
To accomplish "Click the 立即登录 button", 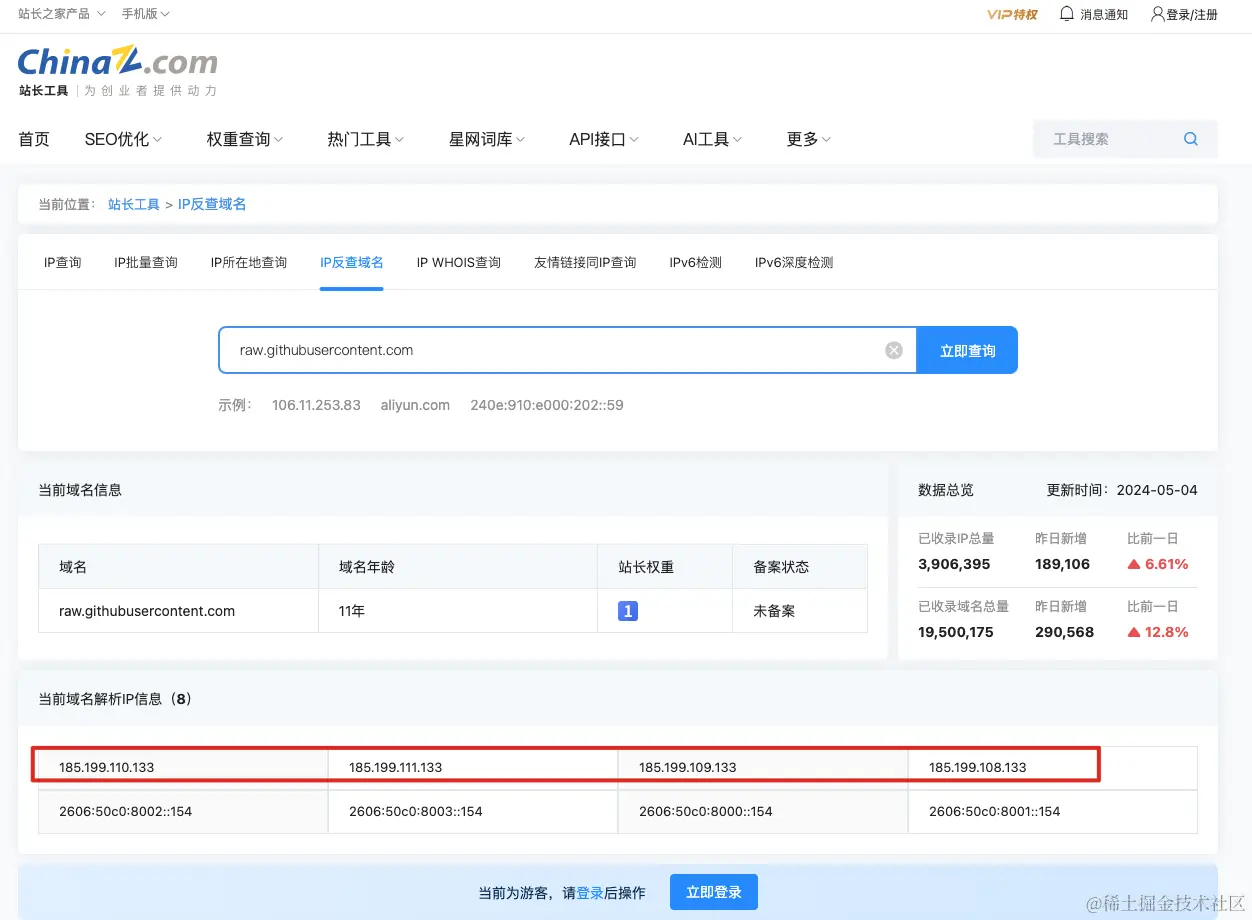I will pos(714,892).
